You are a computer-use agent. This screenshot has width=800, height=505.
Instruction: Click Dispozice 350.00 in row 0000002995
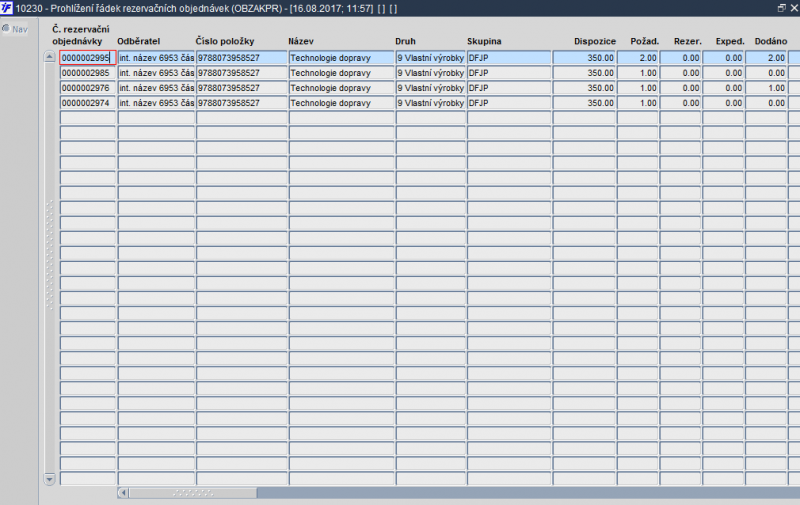[584, 58]
